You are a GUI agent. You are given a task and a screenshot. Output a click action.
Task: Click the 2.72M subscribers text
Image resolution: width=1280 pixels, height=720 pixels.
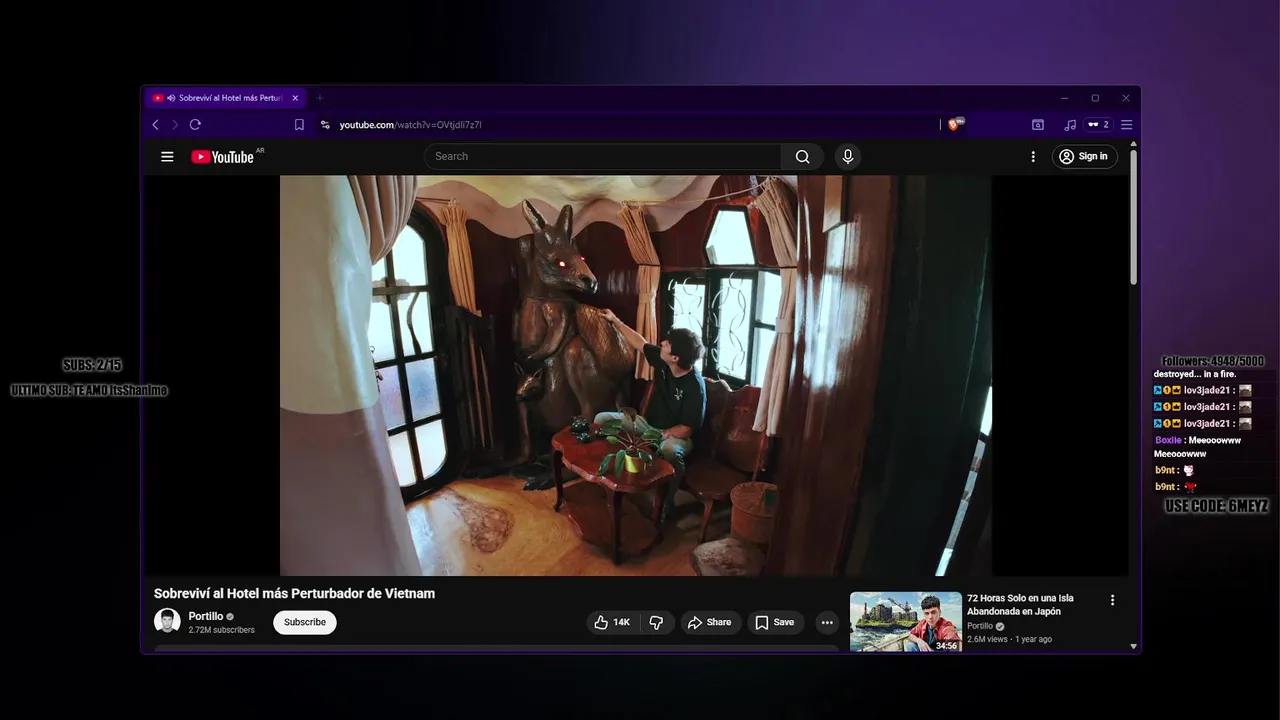(x=222, y=630)
